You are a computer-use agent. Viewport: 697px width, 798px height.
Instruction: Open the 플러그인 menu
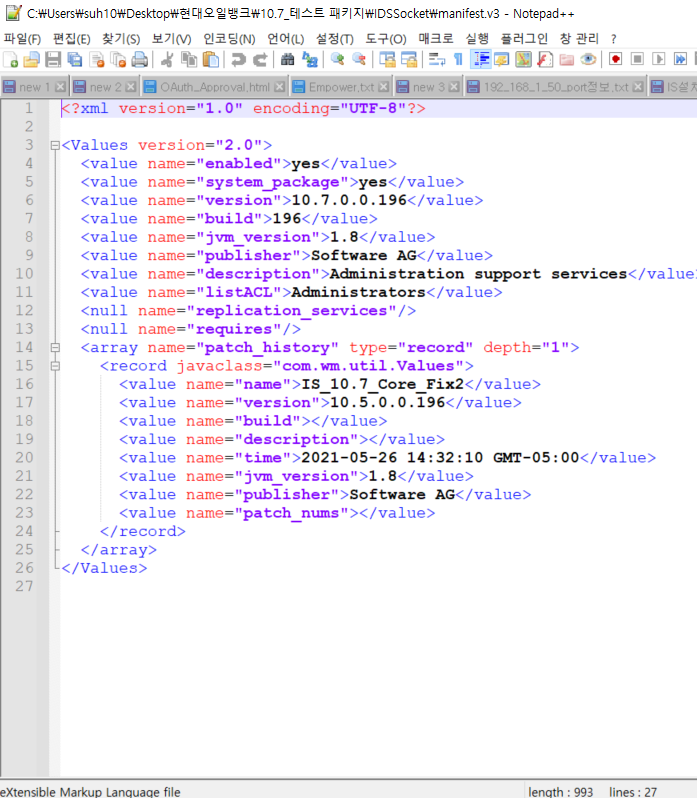pyautogui.click(x=524, y=39)
